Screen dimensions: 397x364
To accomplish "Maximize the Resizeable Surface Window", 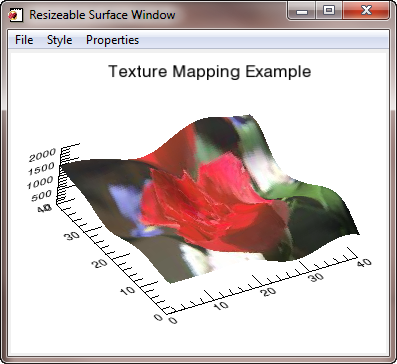I will point(329,11).
